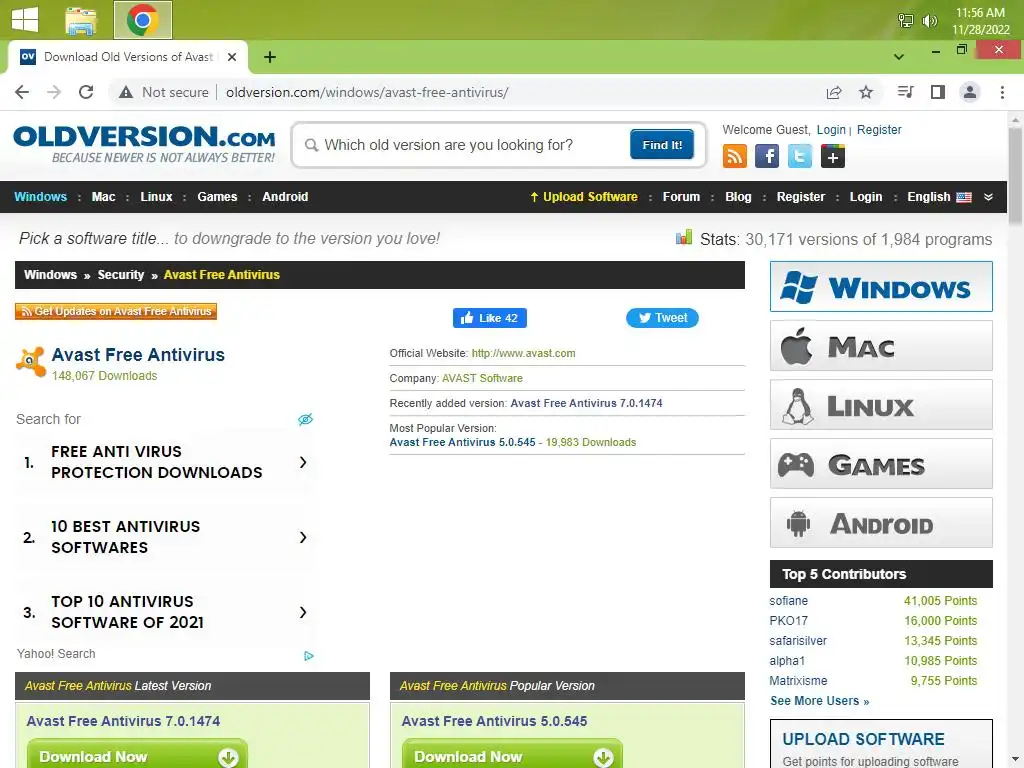Expand Free Anti Virus Protection Downloads arrow

pyautogui.click(x=303, y=462)
